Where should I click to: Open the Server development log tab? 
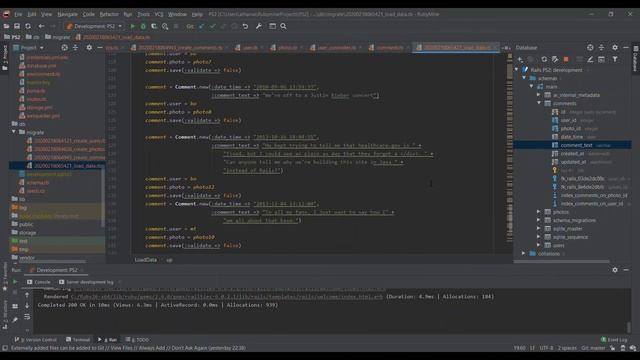[86, 282]
